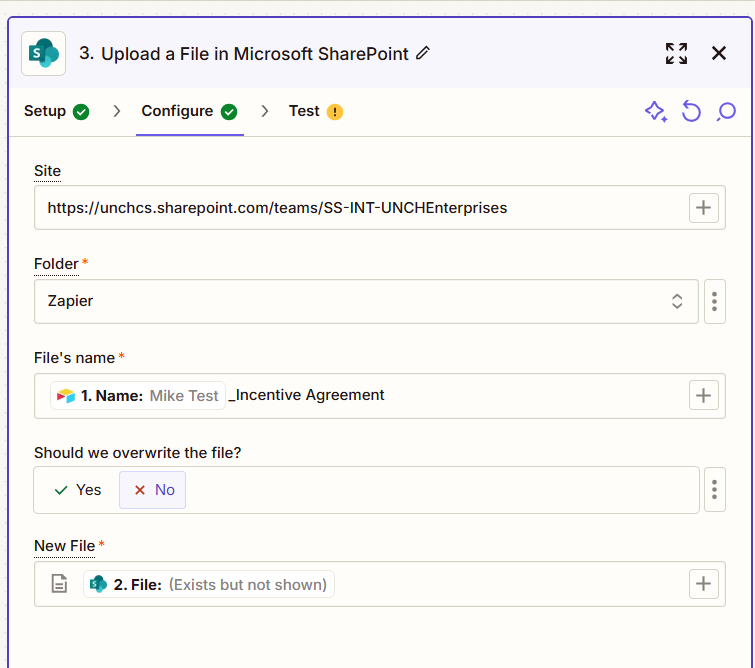Open the comment bubble icon

pyautogui.click(x=726, y=112)
